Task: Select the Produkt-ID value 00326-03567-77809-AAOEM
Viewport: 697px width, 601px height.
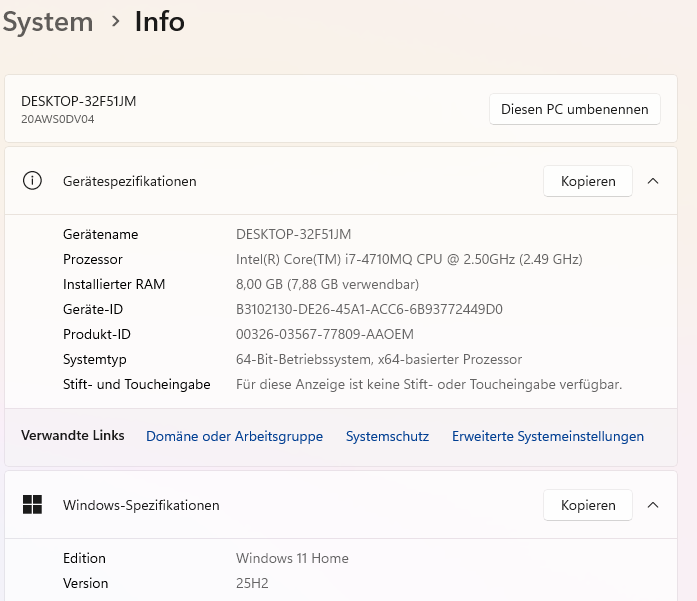Action: 324,334
